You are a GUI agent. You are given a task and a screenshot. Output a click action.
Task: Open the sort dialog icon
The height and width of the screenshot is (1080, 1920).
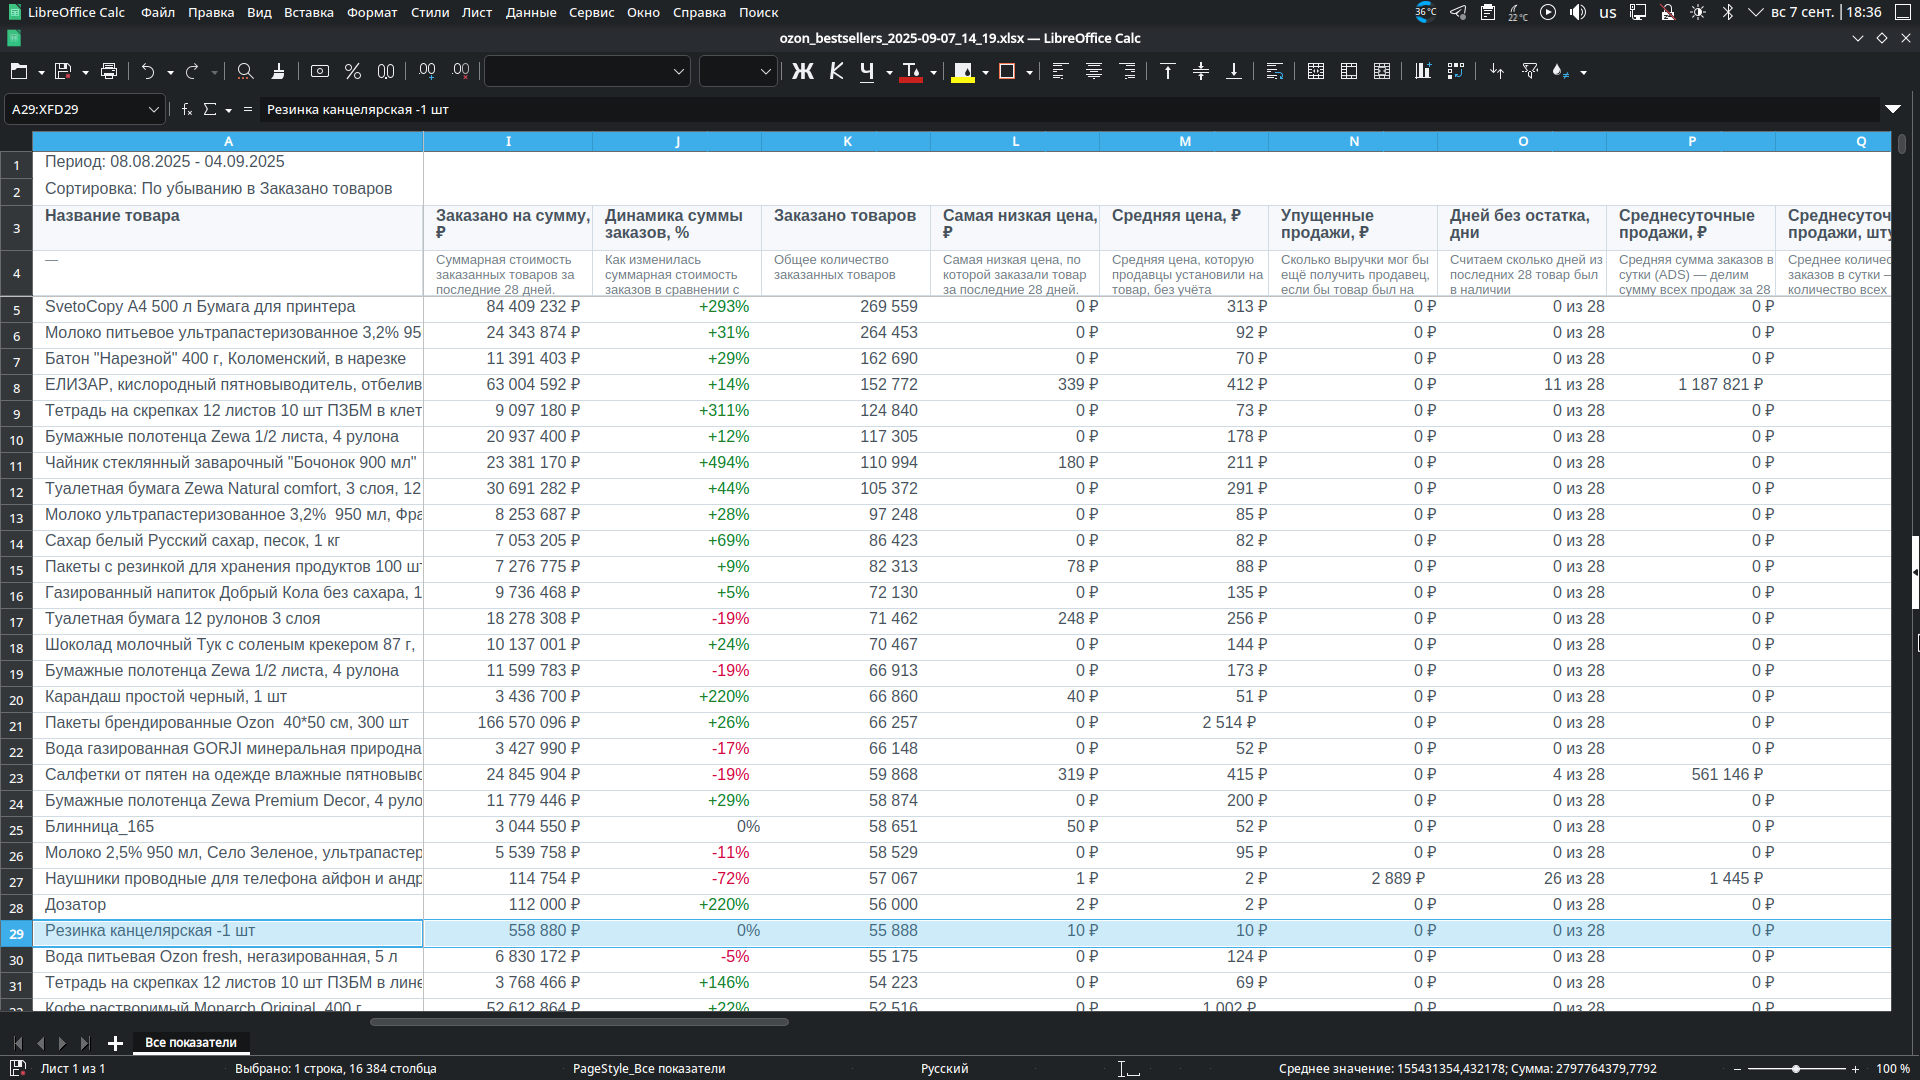coord(1497,71)
